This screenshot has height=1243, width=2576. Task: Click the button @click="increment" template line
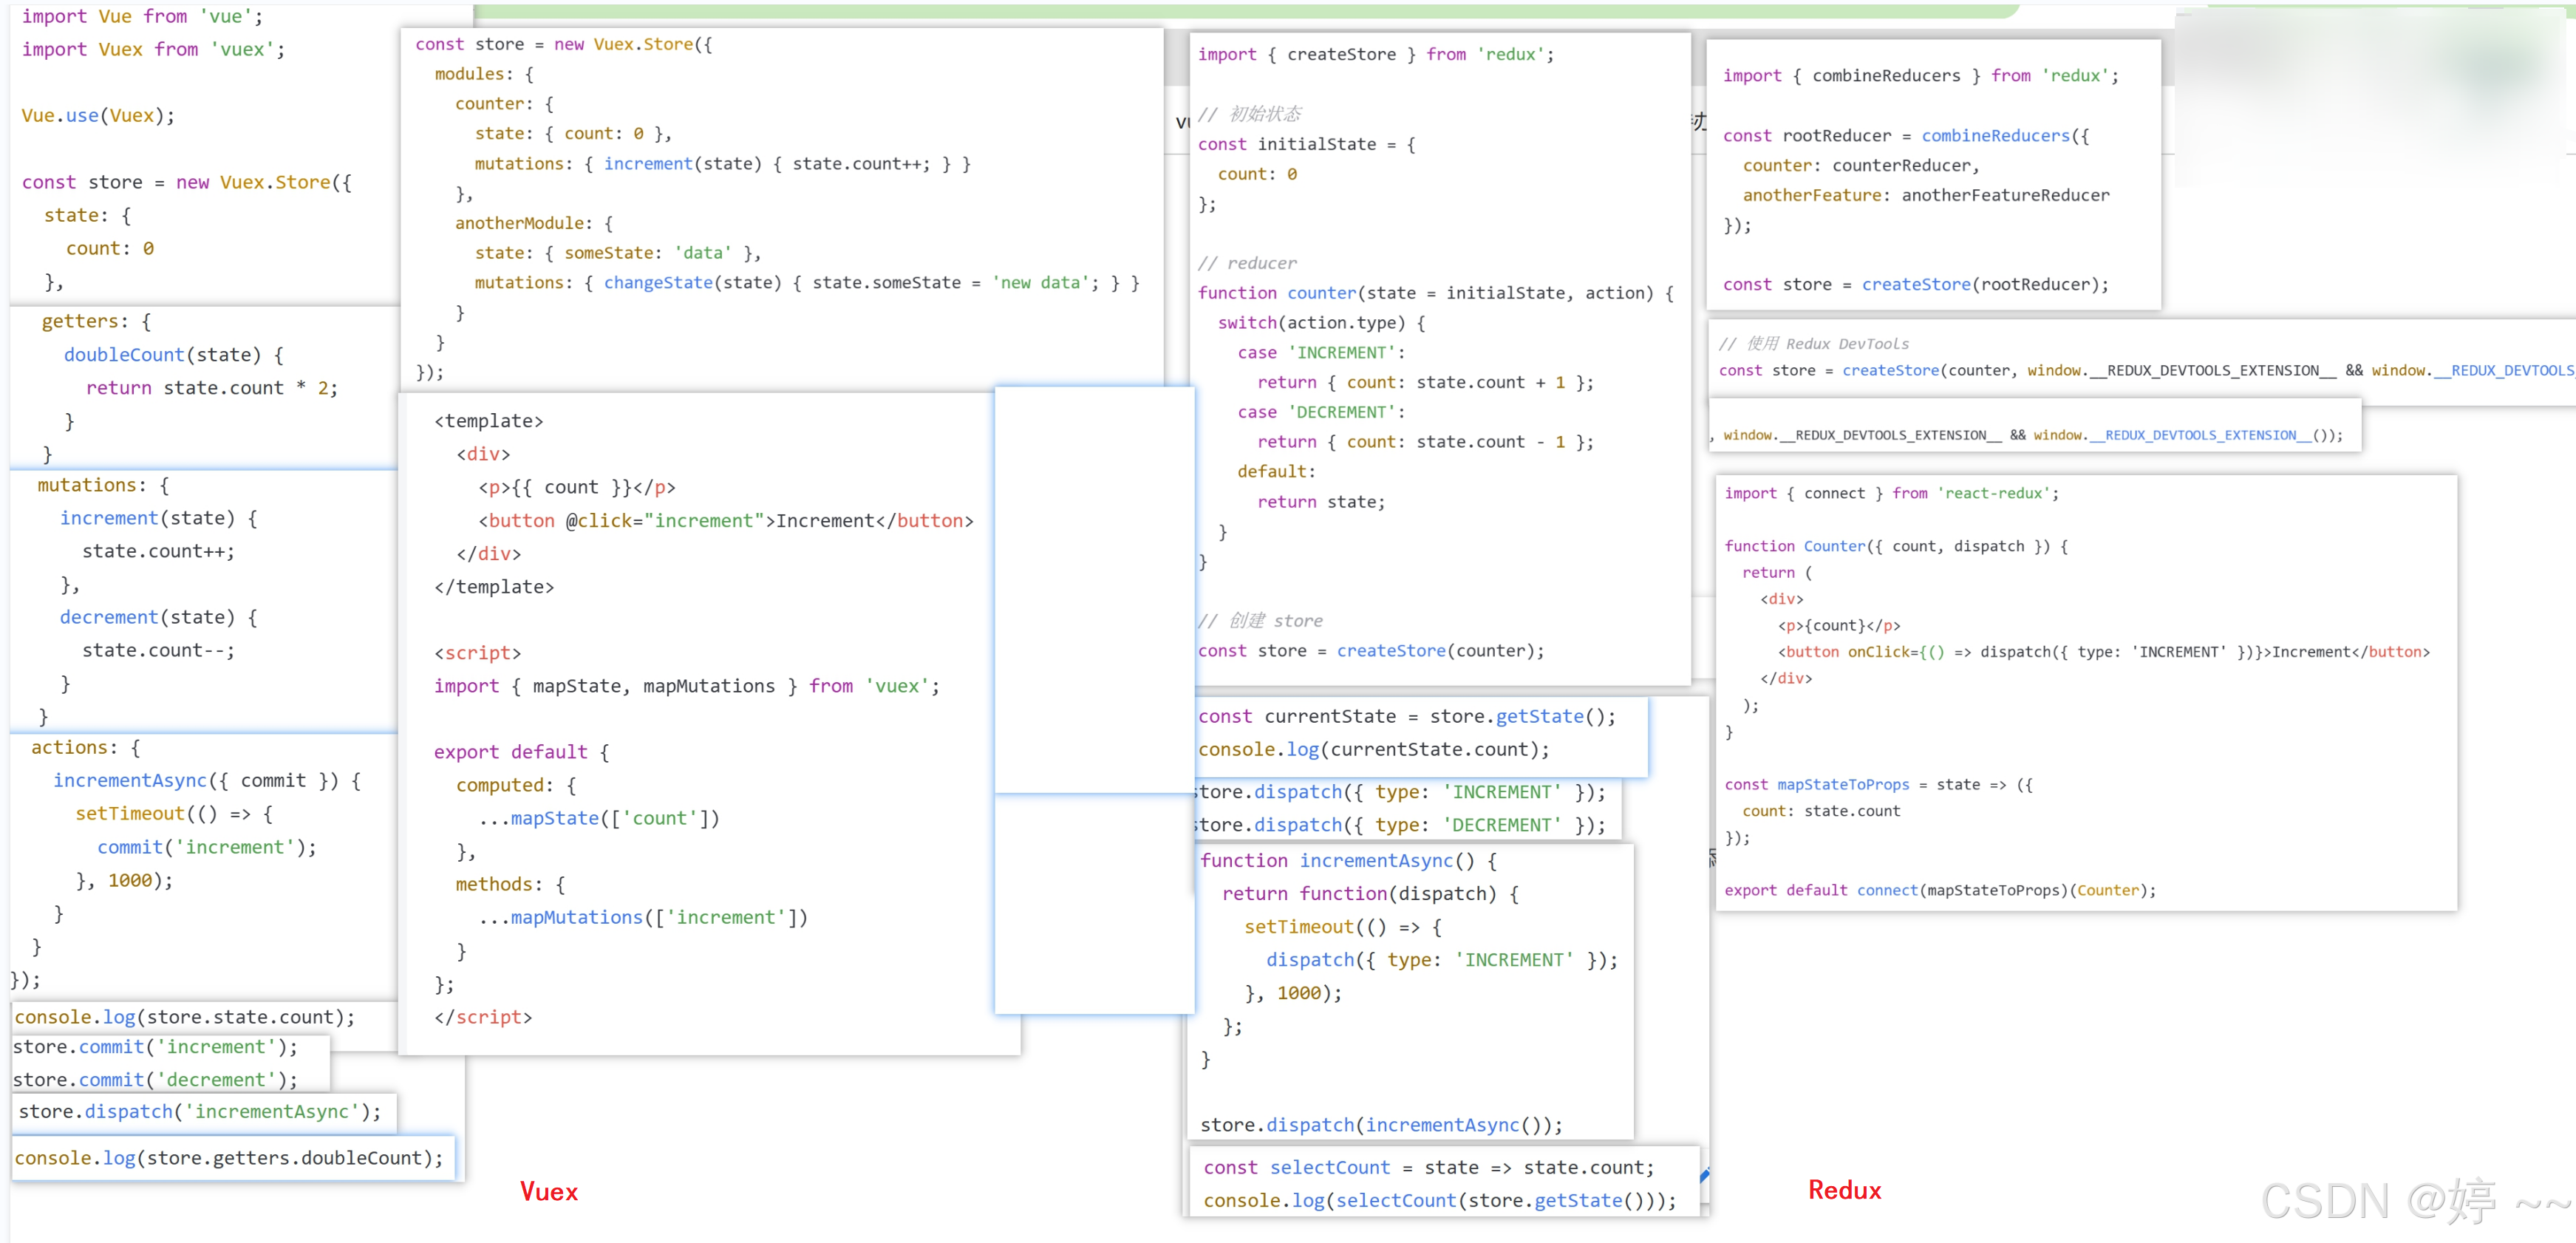pyautogui.click(x=724, y=520)
